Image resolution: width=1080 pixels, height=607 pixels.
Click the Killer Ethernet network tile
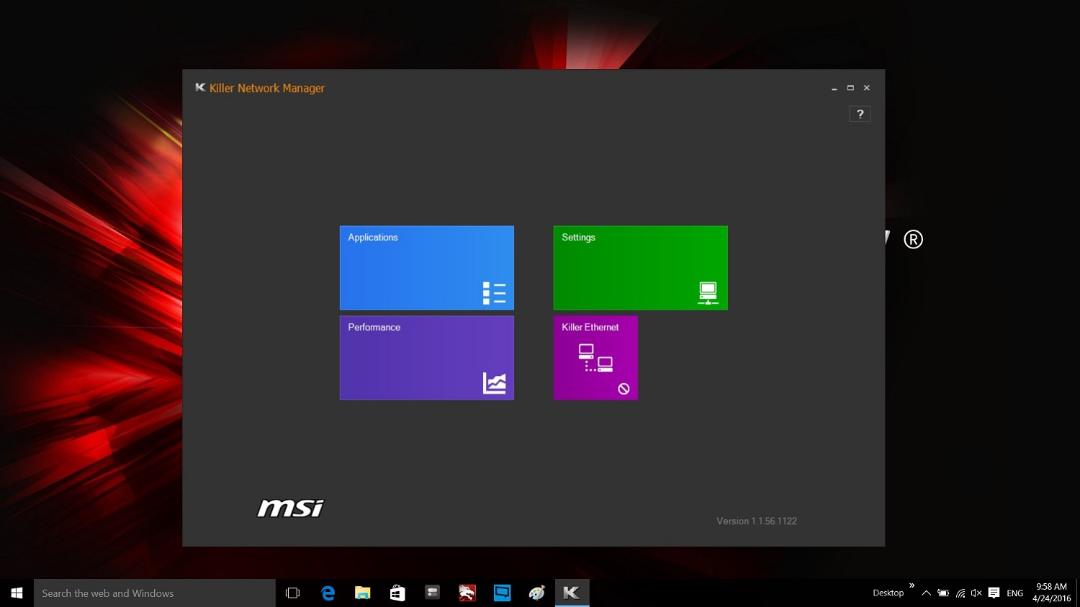point(595,358)
